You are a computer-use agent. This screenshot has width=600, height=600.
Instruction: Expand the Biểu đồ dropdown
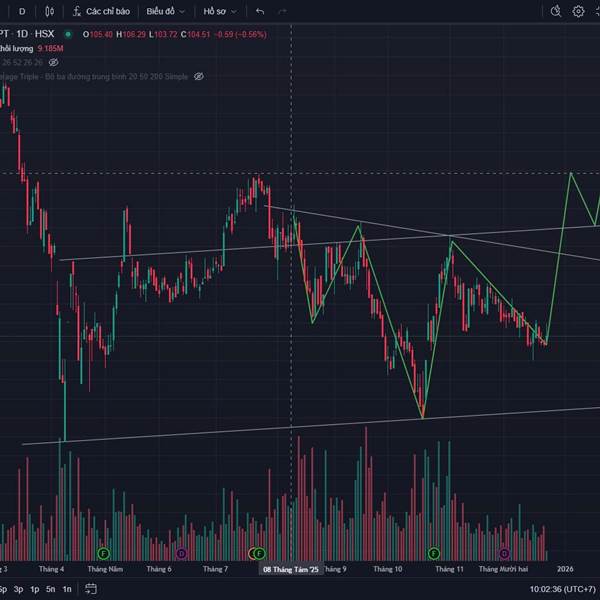166,11
